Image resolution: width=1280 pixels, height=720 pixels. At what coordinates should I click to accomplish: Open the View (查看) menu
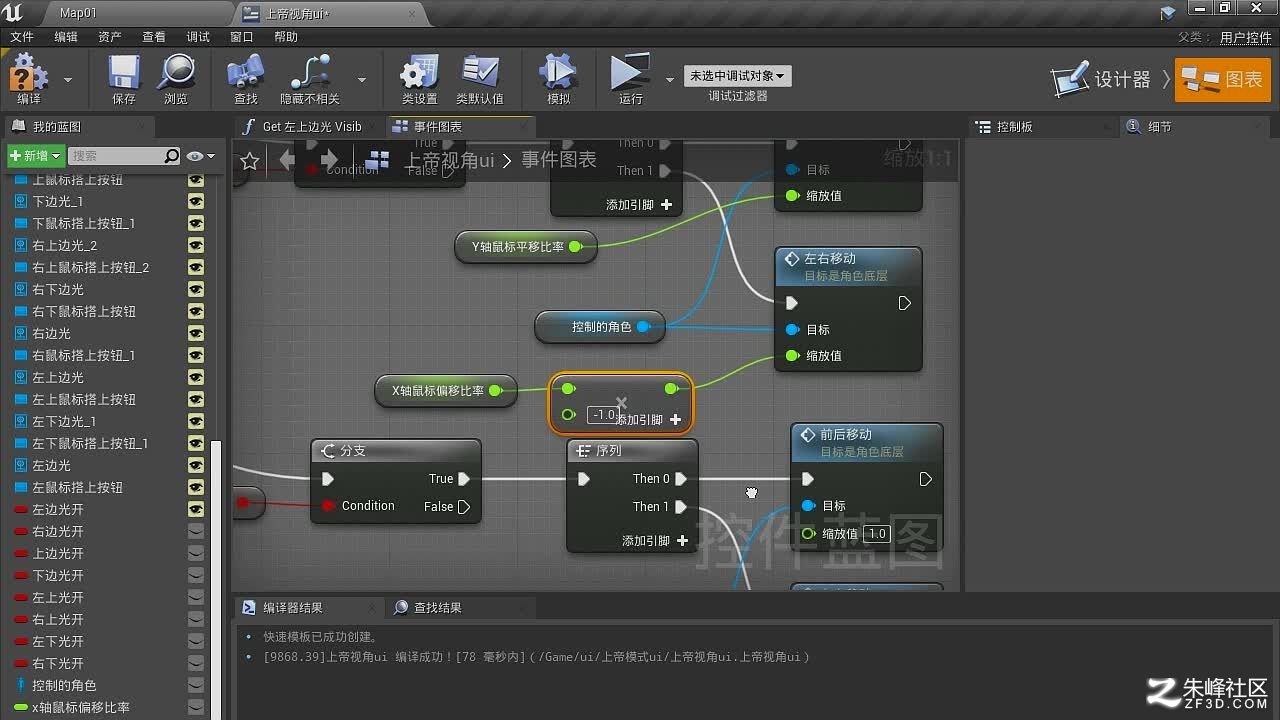click(154, 37)
